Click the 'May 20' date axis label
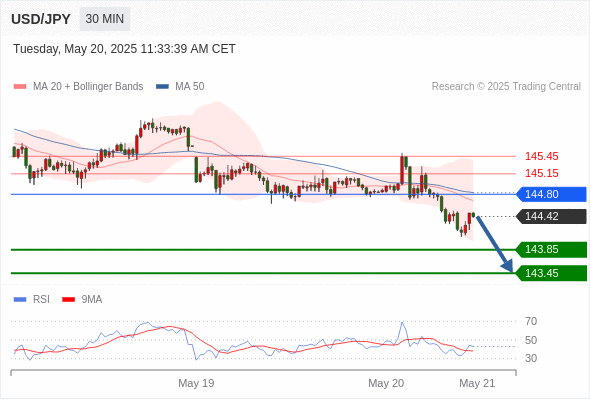Screen dimensions: 590x400 [386, 383]
